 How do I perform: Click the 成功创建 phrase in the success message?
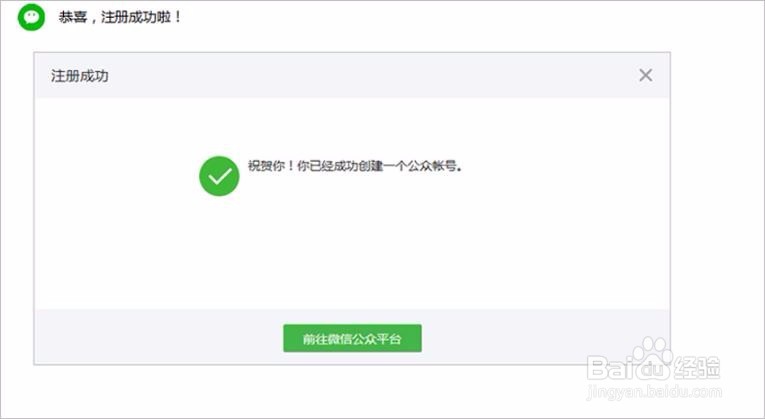(355, 166)
